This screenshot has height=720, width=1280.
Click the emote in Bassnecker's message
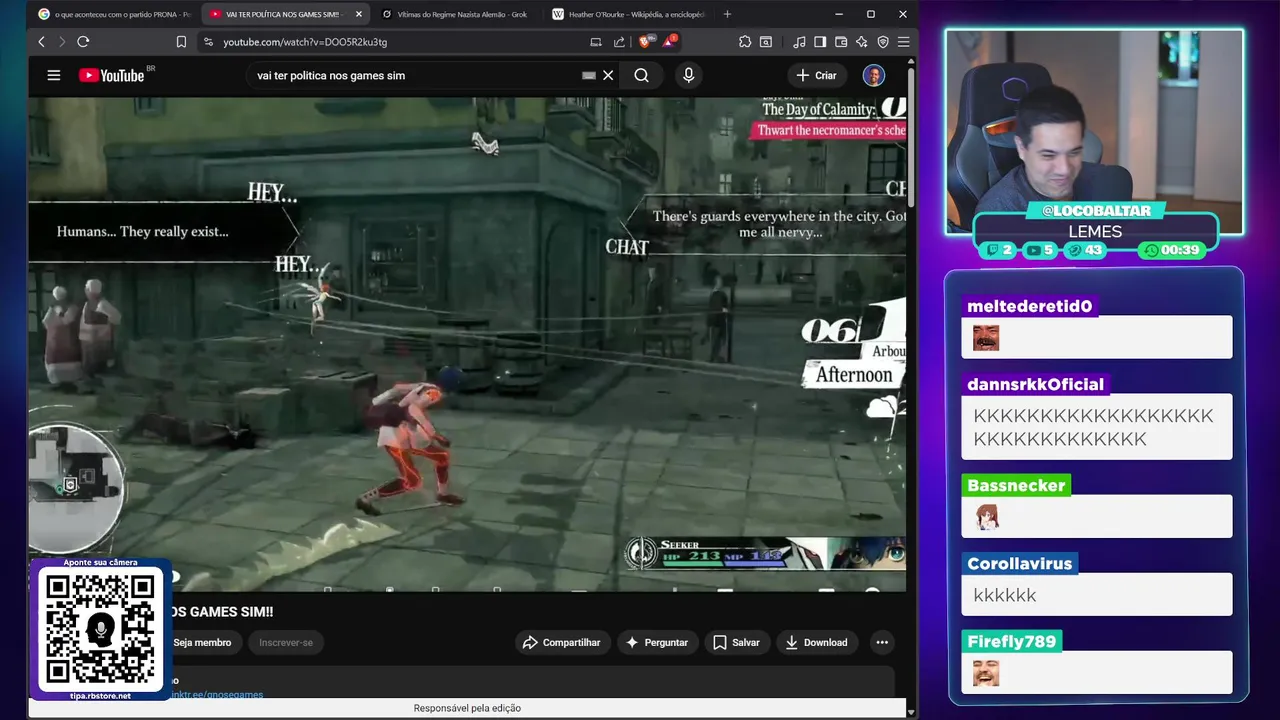986,517
